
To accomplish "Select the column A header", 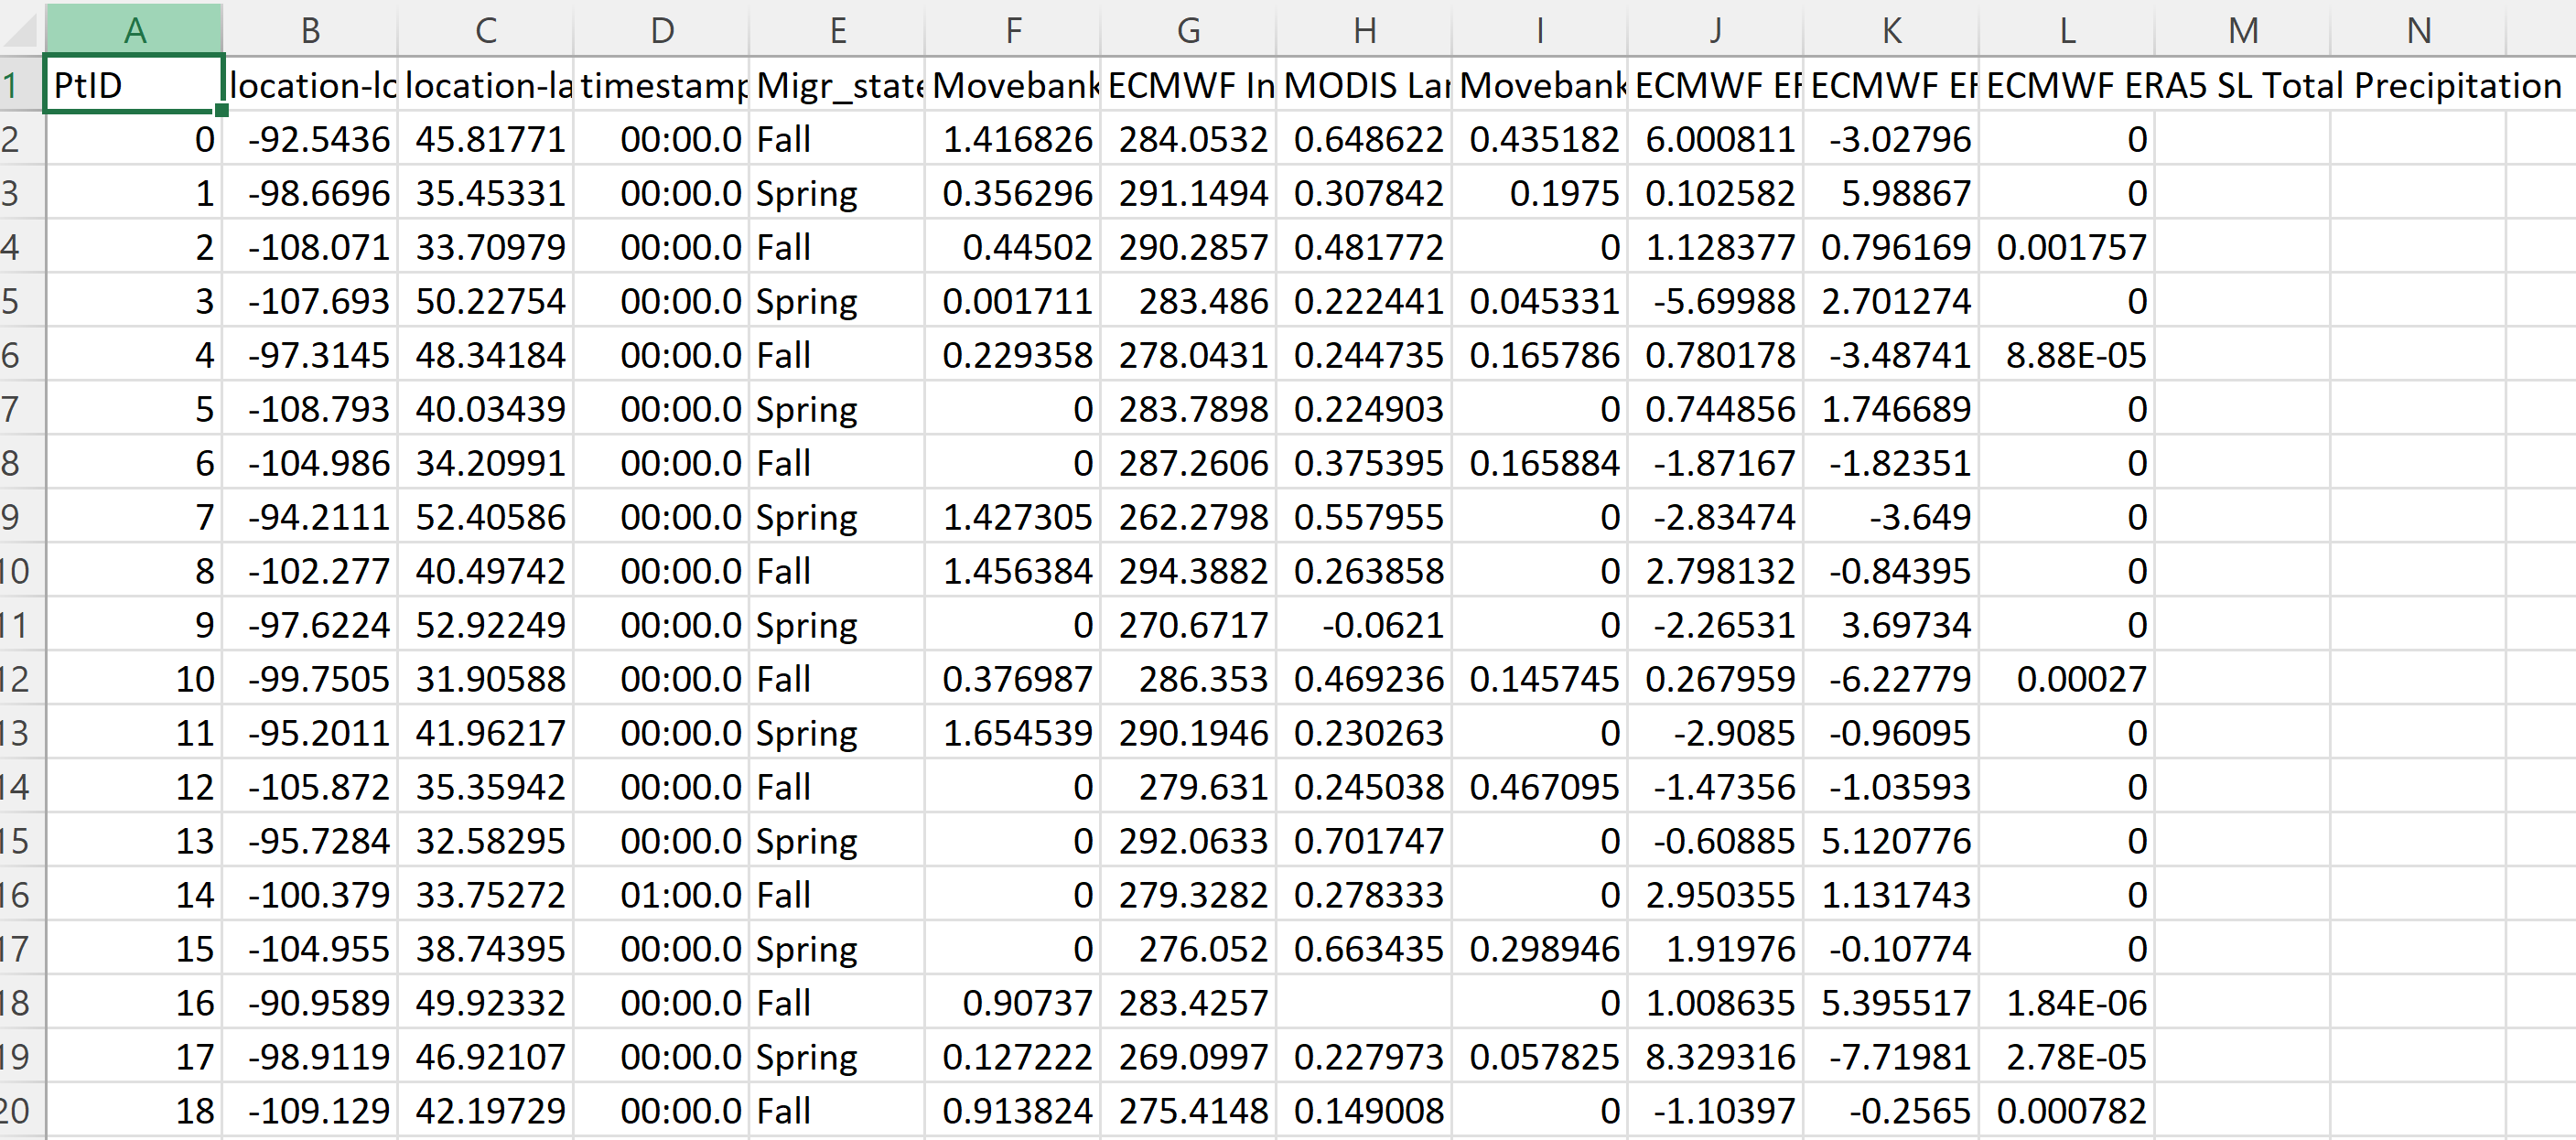I will pyautogui.click(x=135, y=30).
